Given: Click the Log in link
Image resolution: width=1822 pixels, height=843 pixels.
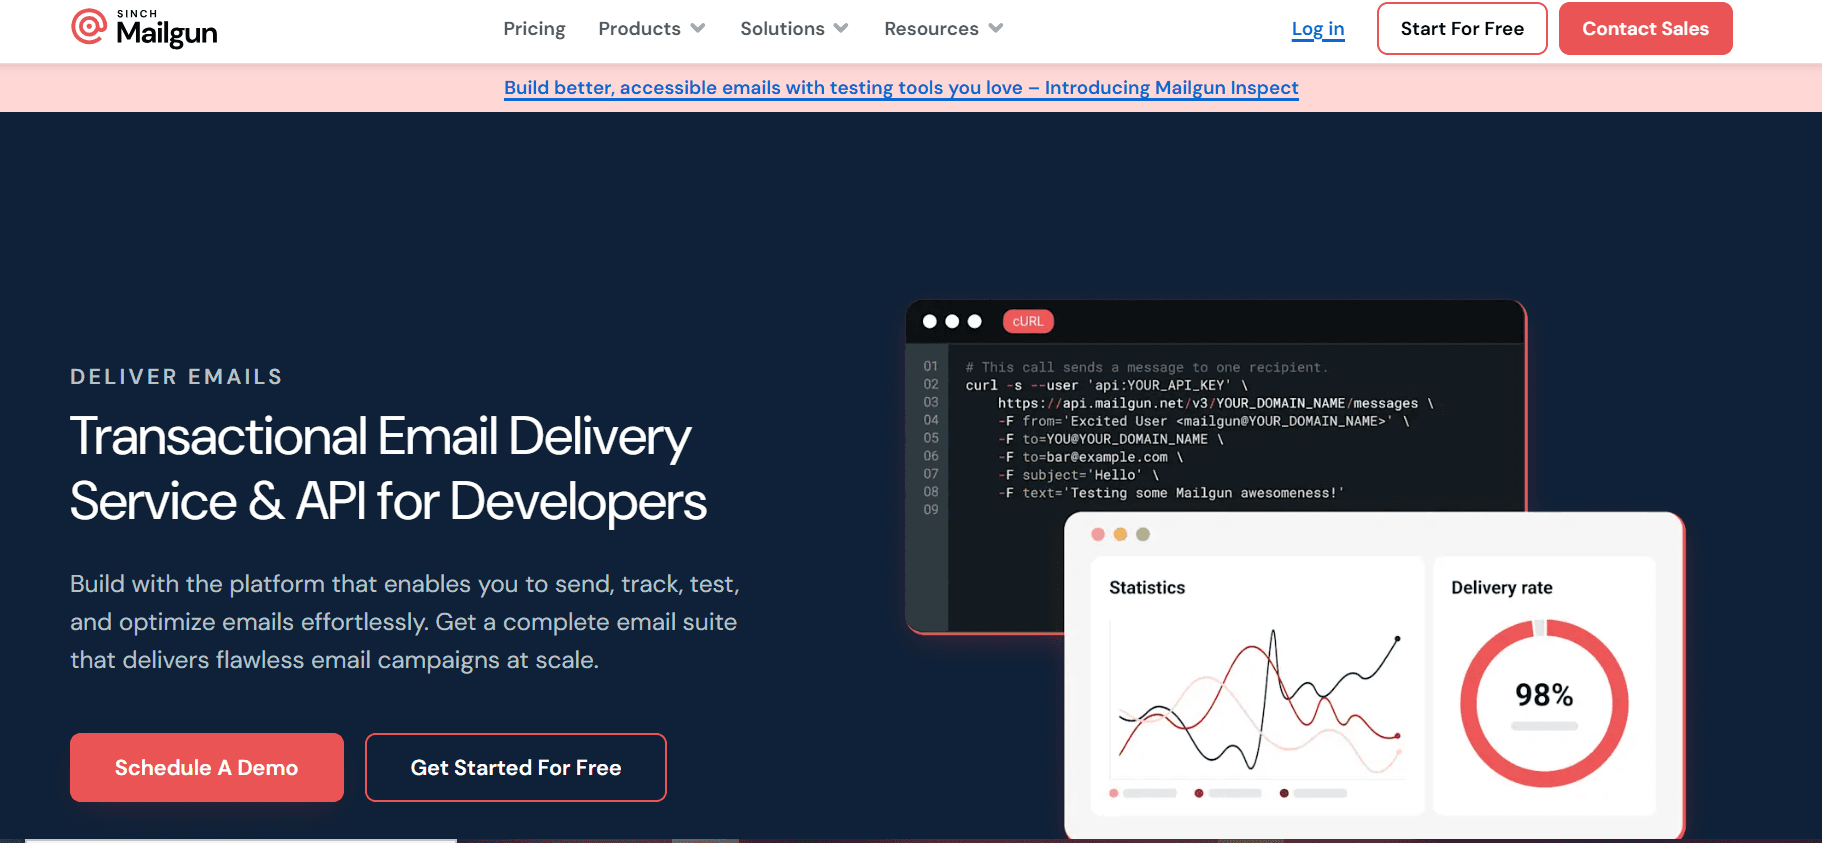Looking at the screenshot, I should 1317,29.
